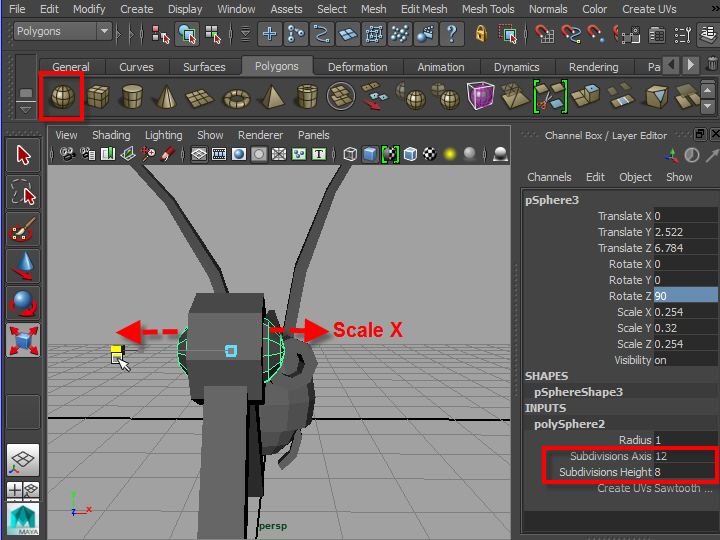Open the Polygons menu set dropdown
This screenshot has width=720, height=540.
point(62,31)
